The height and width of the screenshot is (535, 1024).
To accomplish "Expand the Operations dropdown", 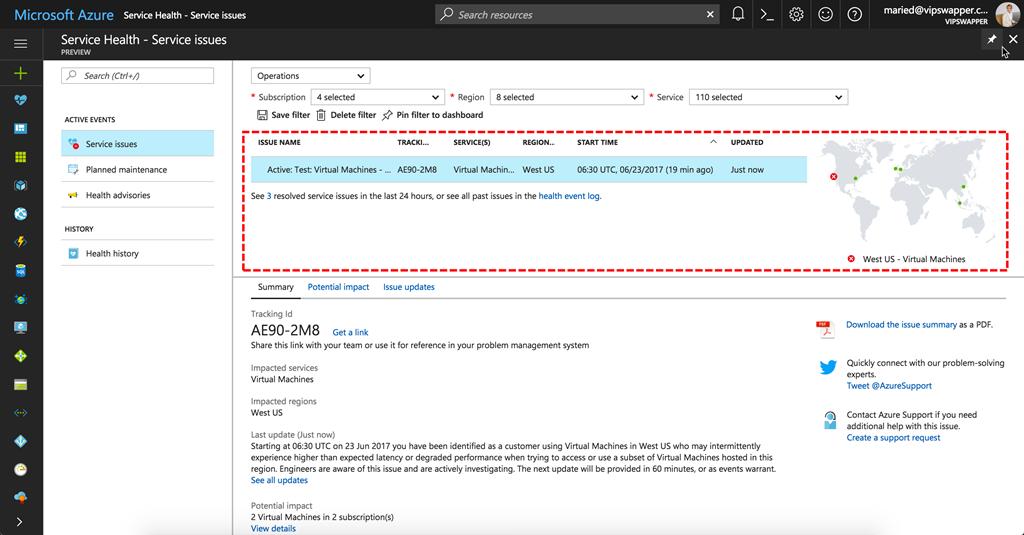I will [310, 76].
